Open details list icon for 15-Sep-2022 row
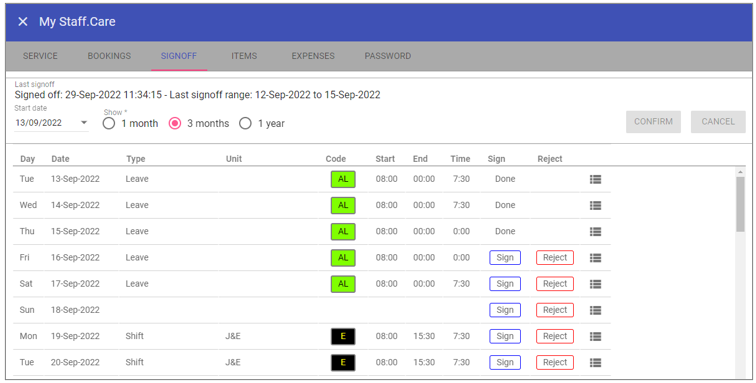The height and width of the screenshot is (383, 756). pos(595,232)
